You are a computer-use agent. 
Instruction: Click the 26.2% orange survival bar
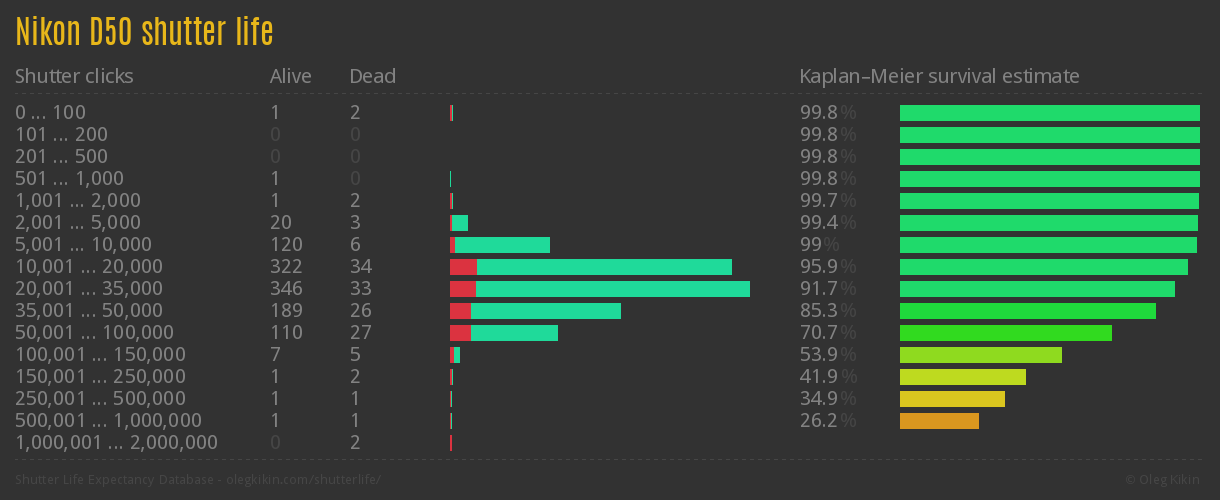pos(939,421)
